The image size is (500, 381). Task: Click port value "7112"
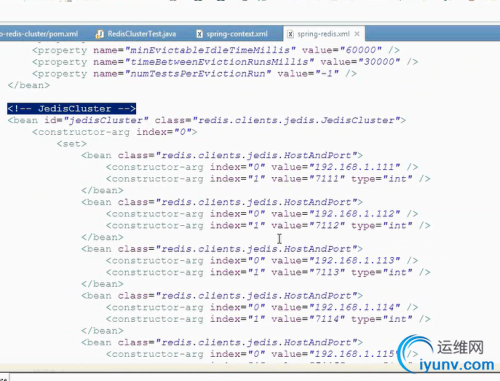click(x=327, y=225)
